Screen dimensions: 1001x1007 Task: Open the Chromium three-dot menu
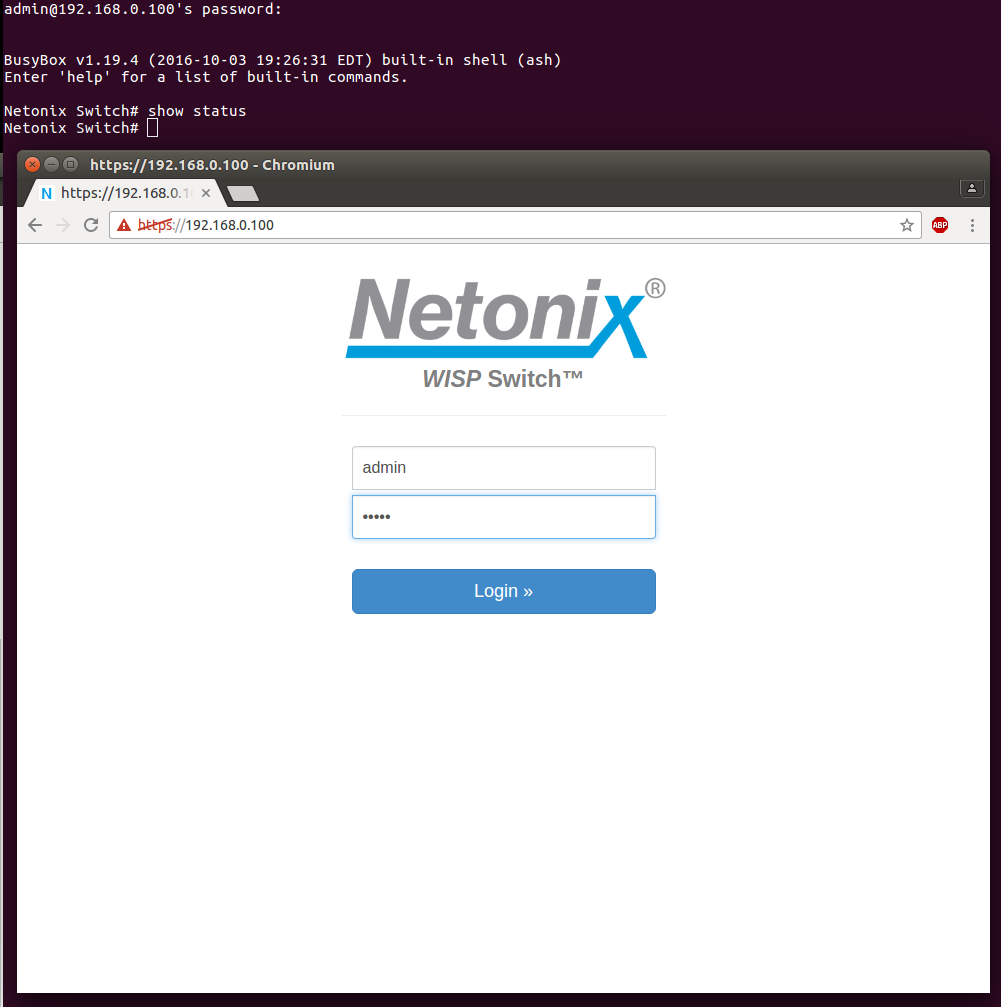(x=973, y=225)
